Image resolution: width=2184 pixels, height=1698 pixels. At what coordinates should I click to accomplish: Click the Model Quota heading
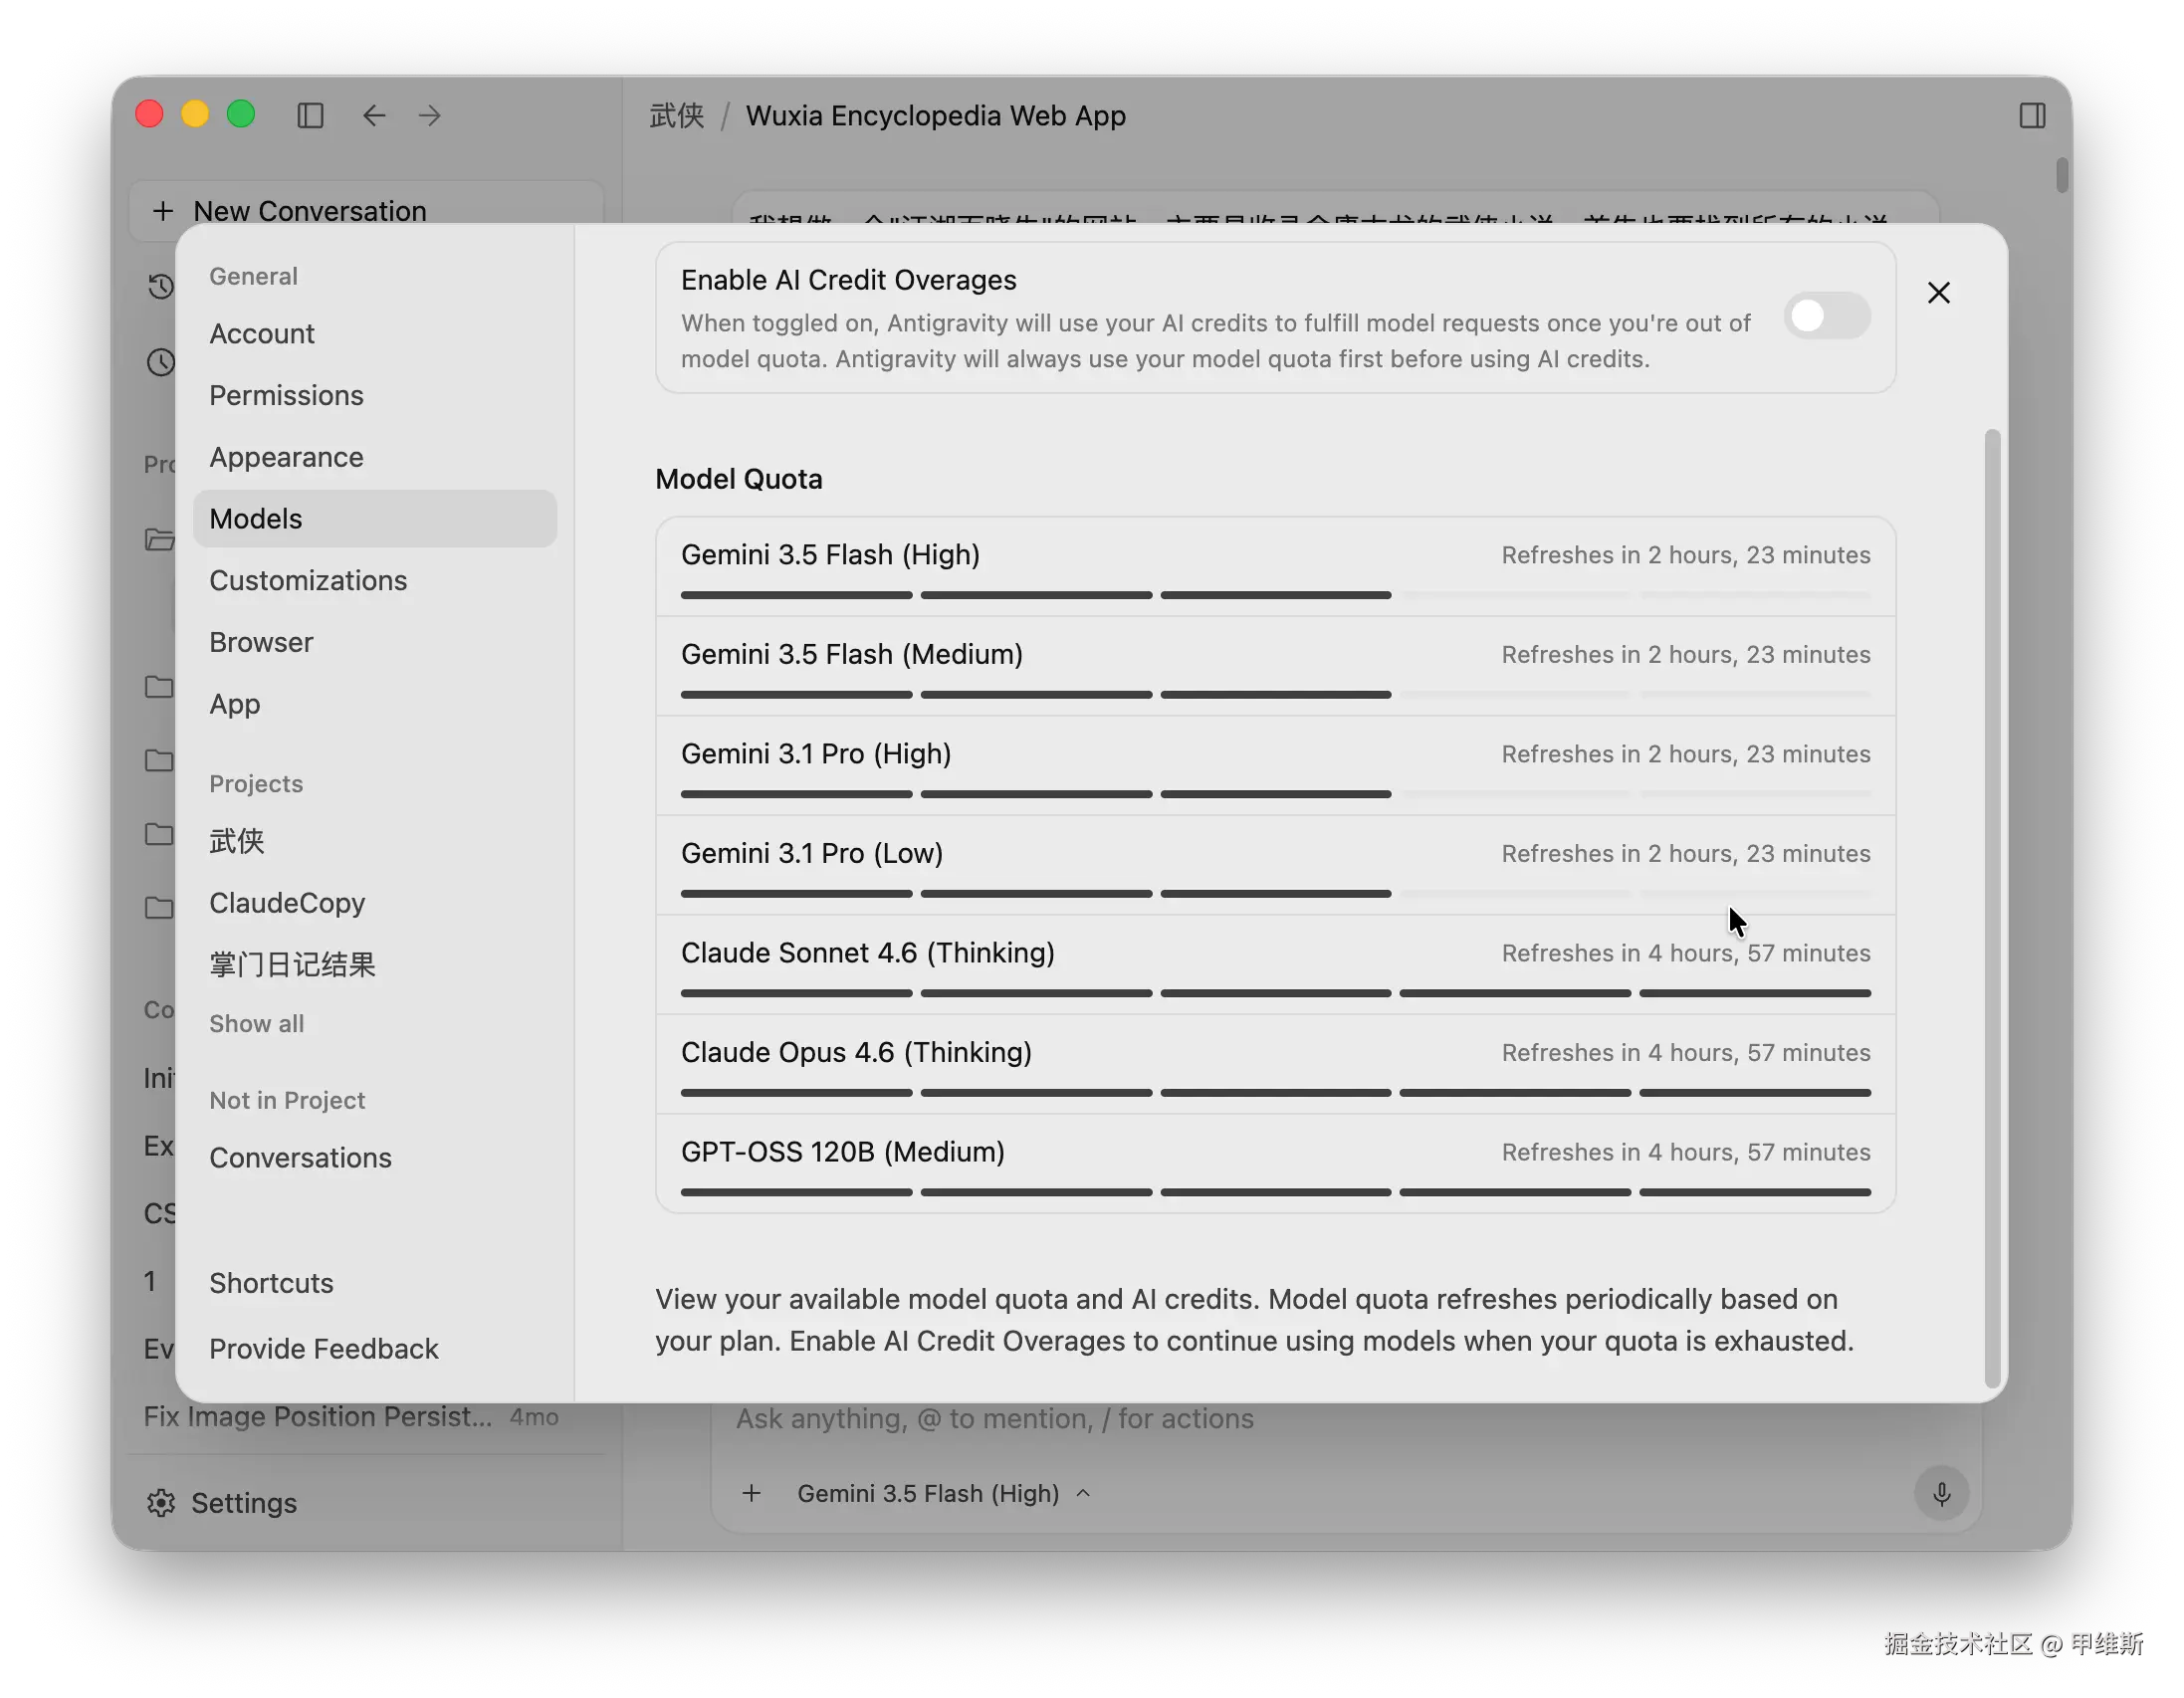click(739, 480)
